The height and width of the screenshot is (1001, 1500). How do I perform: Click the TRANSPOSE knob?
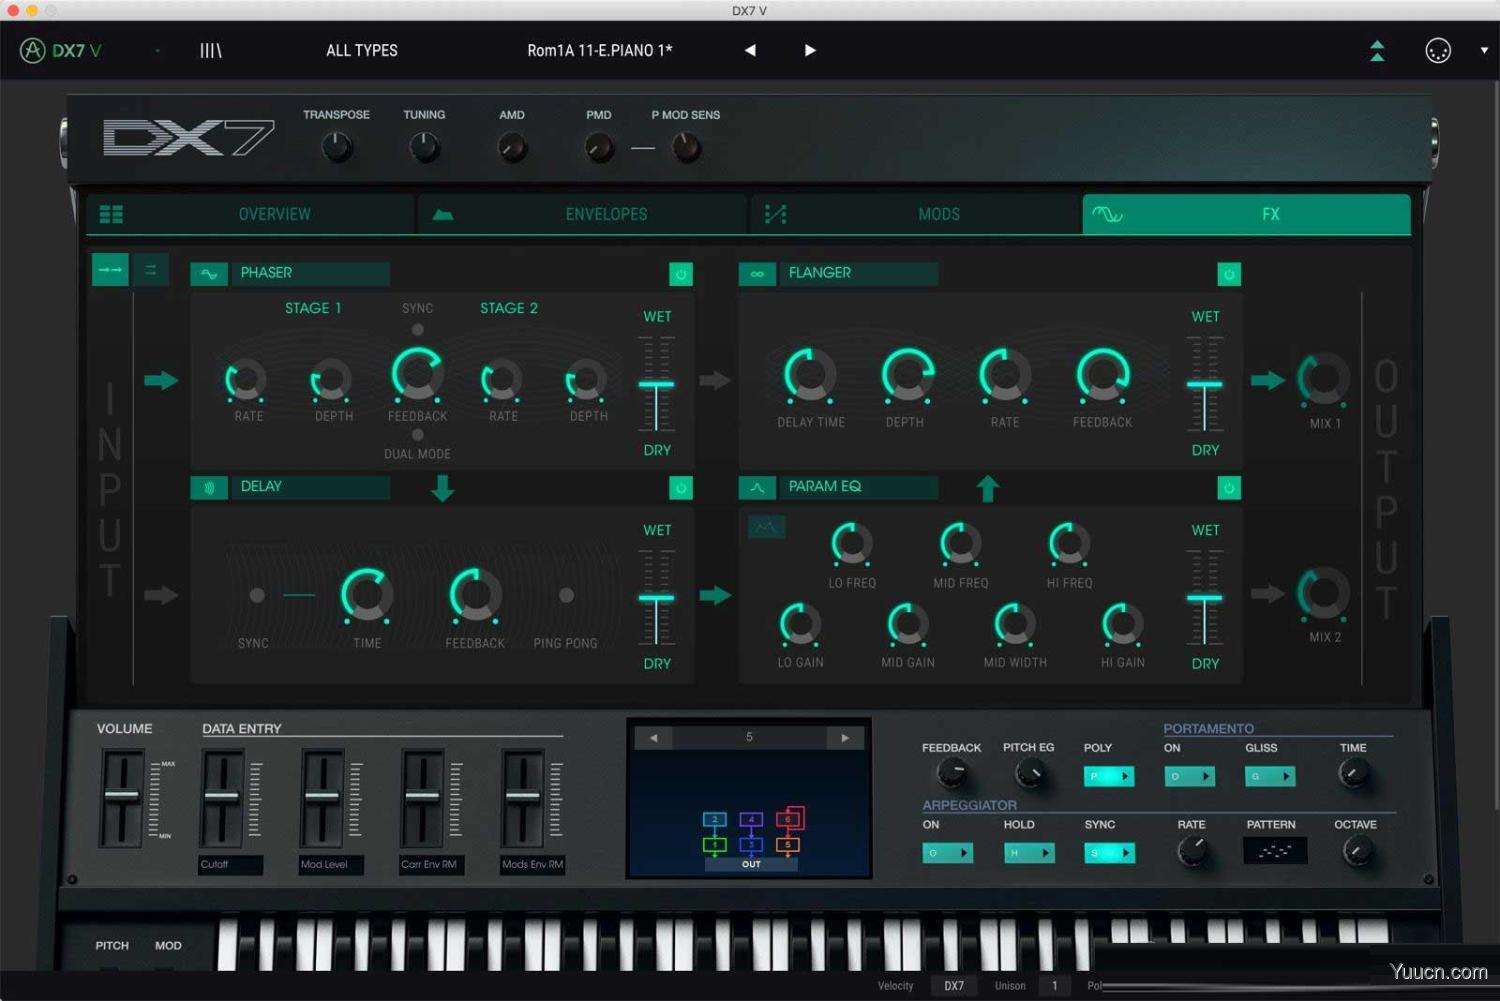coord(337,148)
